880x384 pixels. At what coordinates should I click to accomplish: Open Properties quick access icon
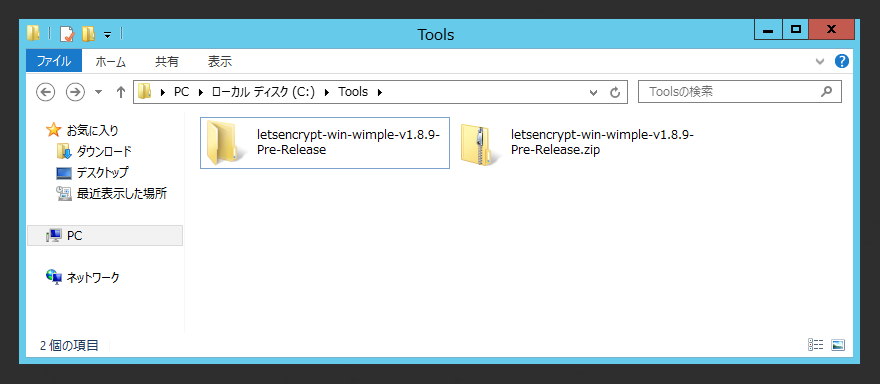coord(67,34)
